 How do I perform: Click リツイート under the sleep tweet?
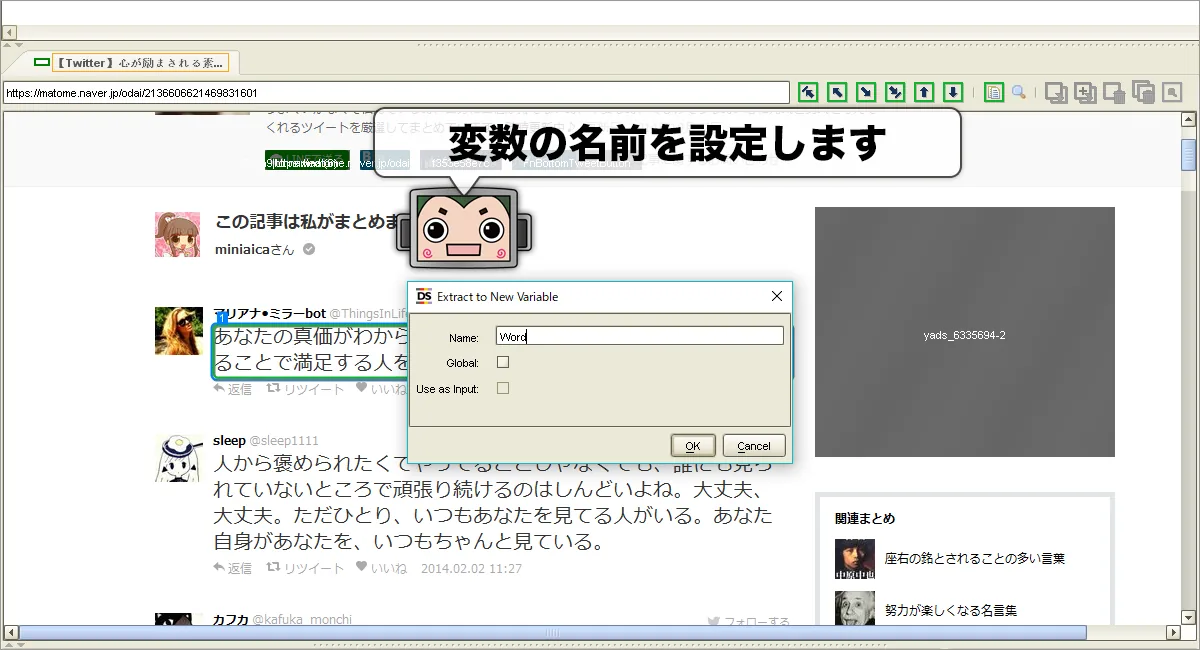pos(305,568)
